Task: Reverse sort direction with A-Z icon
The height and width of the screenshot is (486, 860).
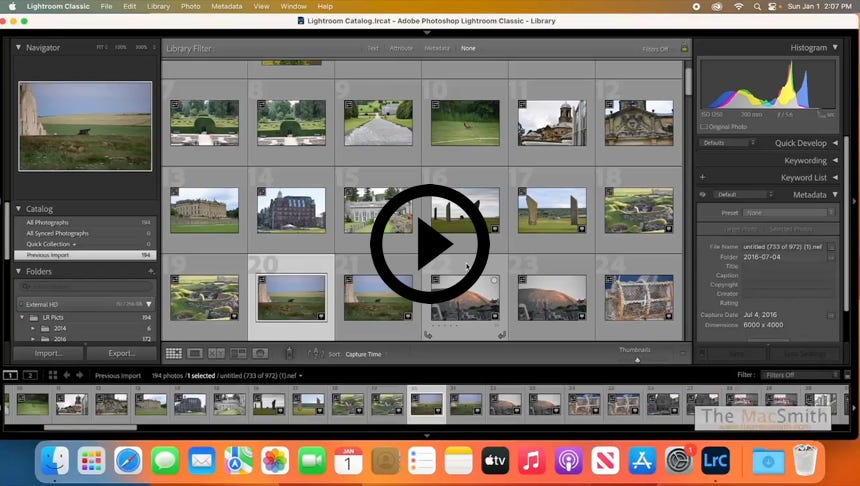Action: pos(315,353)
